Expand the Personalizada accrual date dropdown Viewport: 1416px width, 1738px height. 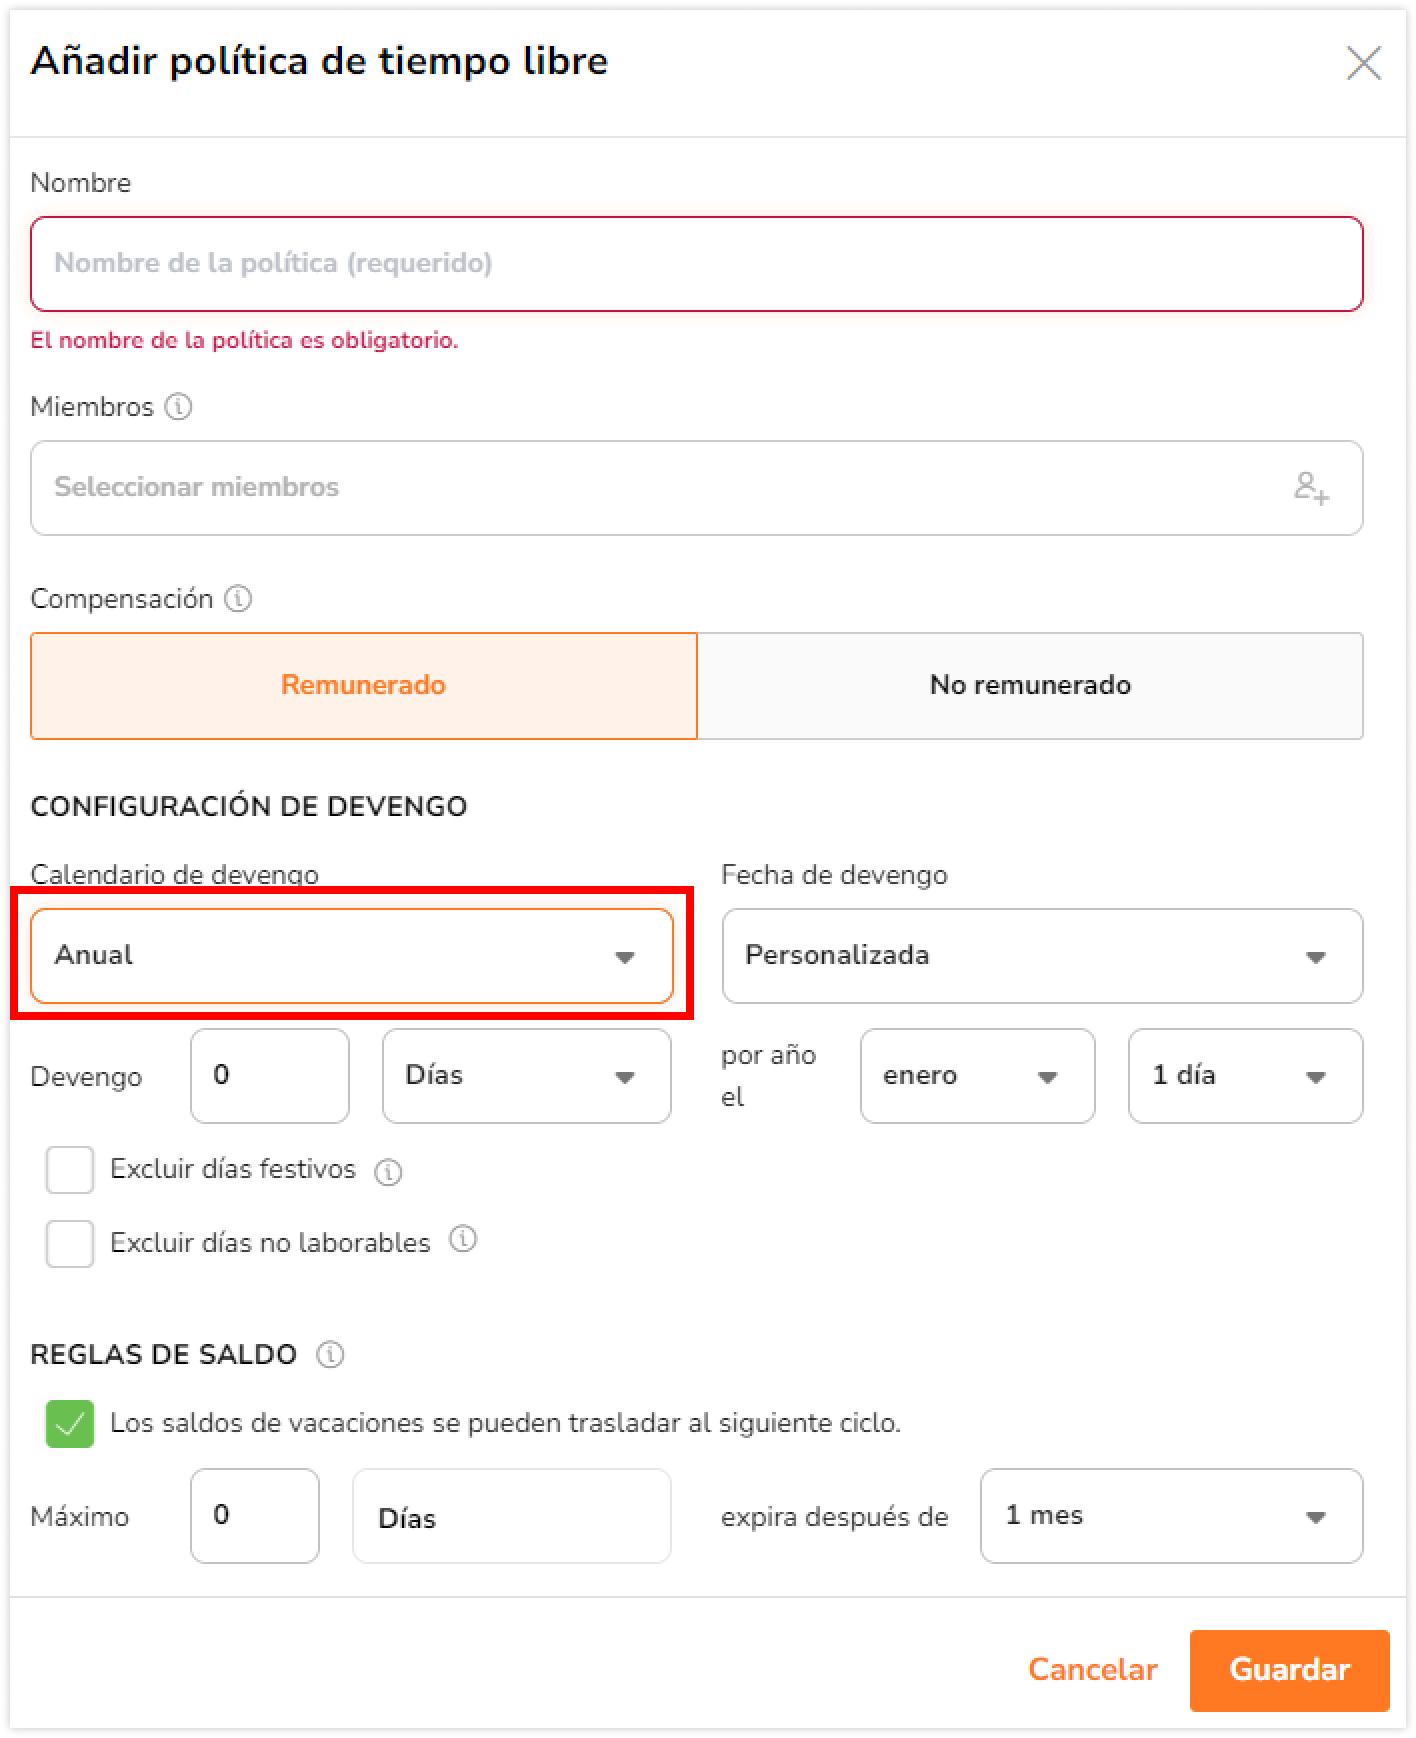click(x=1042, y=956)
